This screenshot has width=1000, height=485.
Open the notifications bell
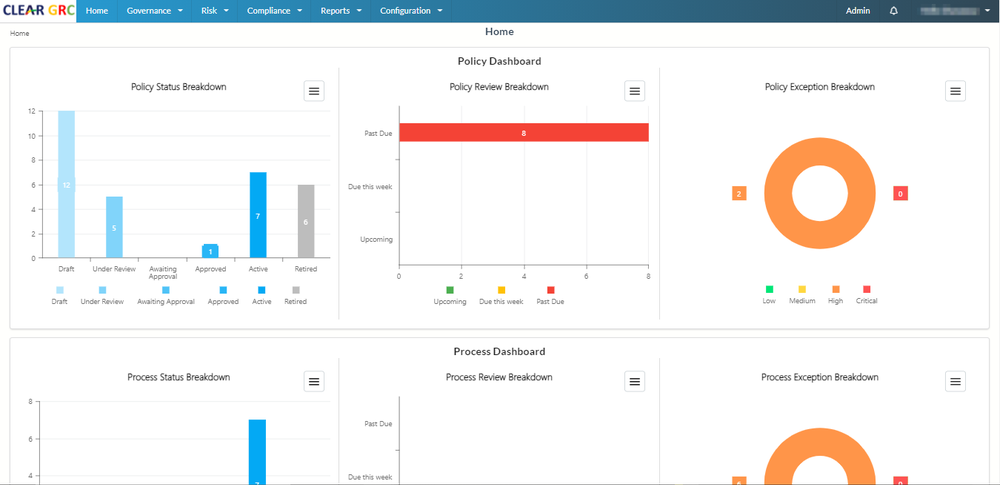pos(893,11)
